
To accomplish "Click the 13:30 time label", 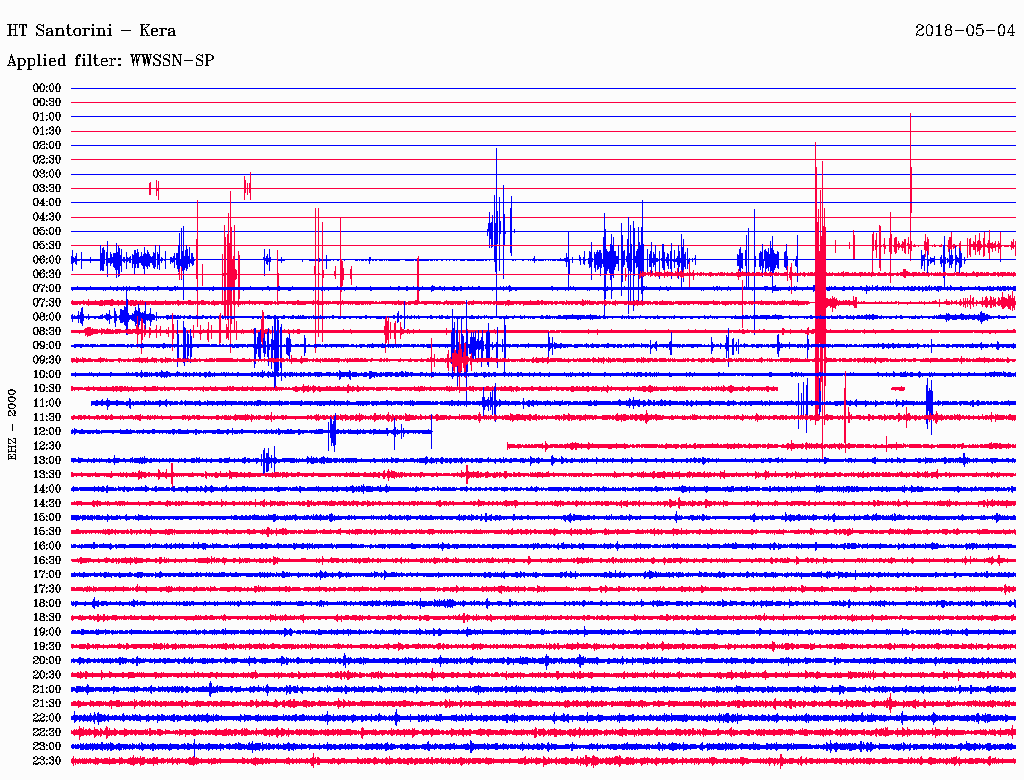I will [x=47, y=475].
